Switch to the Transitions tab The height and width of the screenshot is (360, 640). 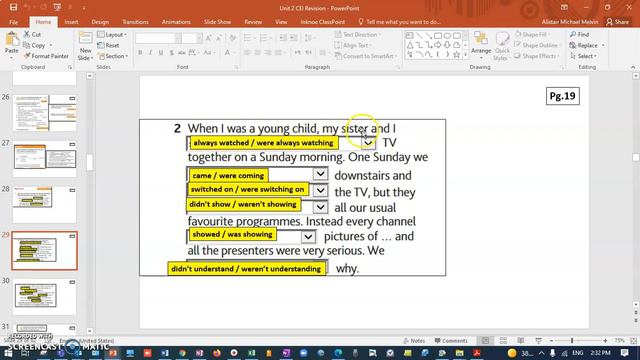click(135, 22)
